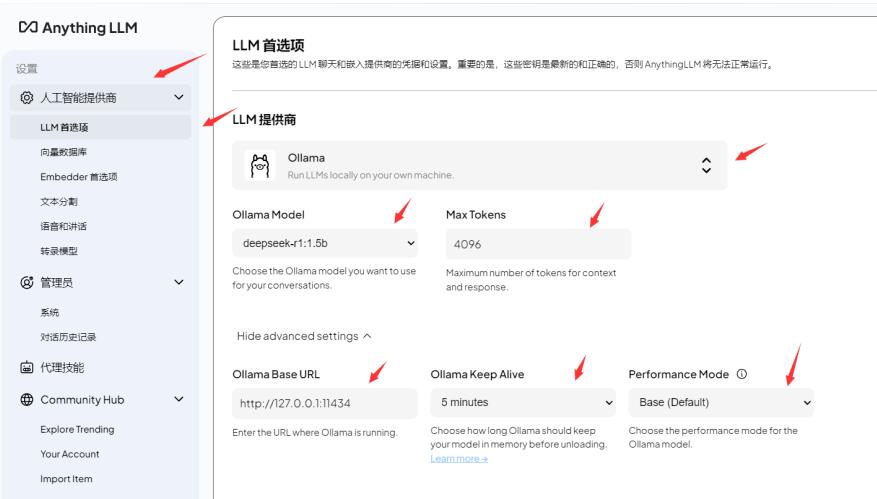The height and width of the screenshot is (499, 877).
Task: Click the Community Hub label
Action: click(x=82, y=400)
